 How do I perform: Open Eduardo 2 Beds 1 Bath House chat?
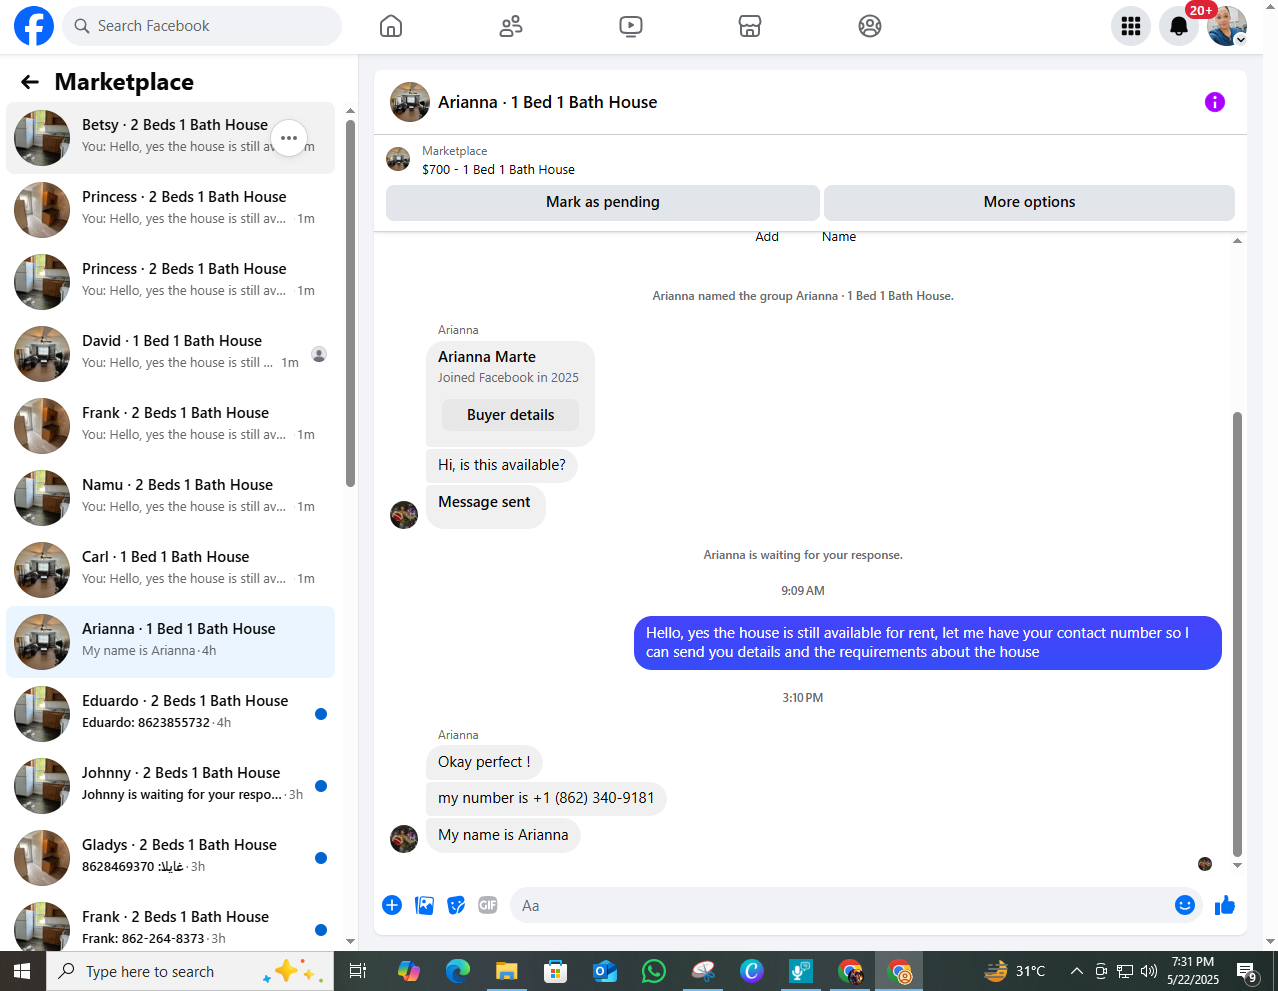(x=170, y=714)
